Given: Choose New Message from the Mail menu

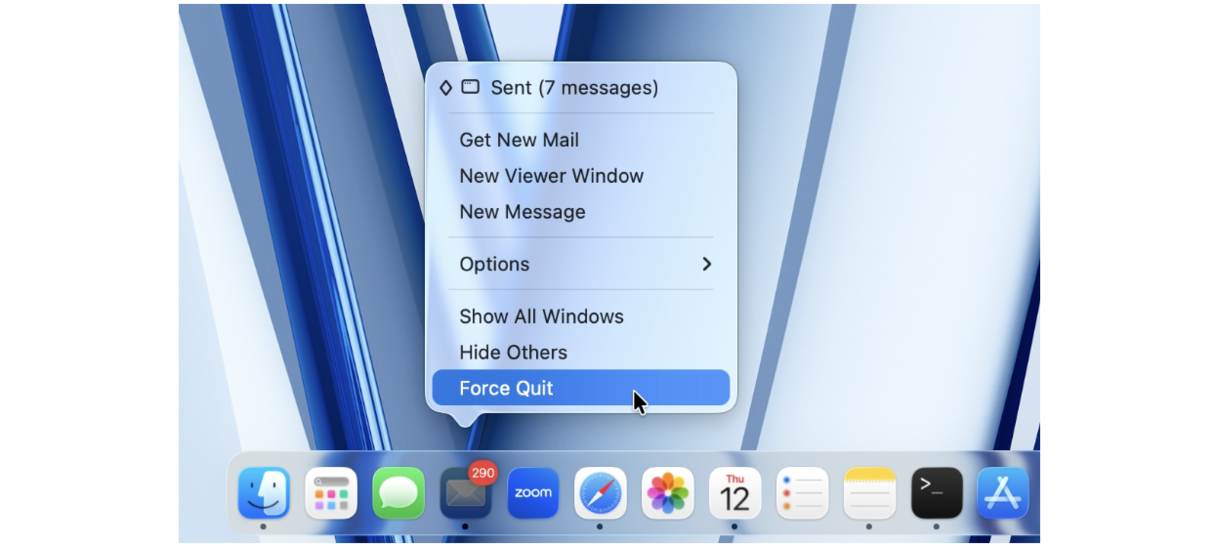Looking at the screenshot, I should [x=581, y=212].
